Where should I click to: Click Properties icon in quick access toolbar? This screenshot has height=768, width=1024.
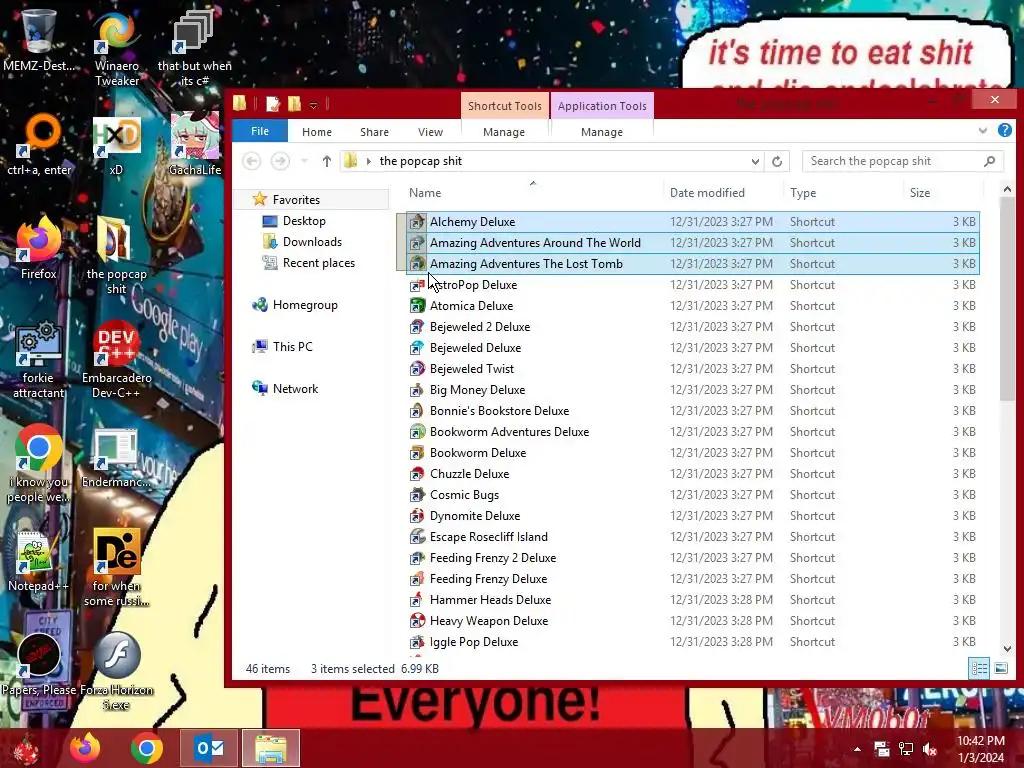pyautogui.click(x=273, y=103)
